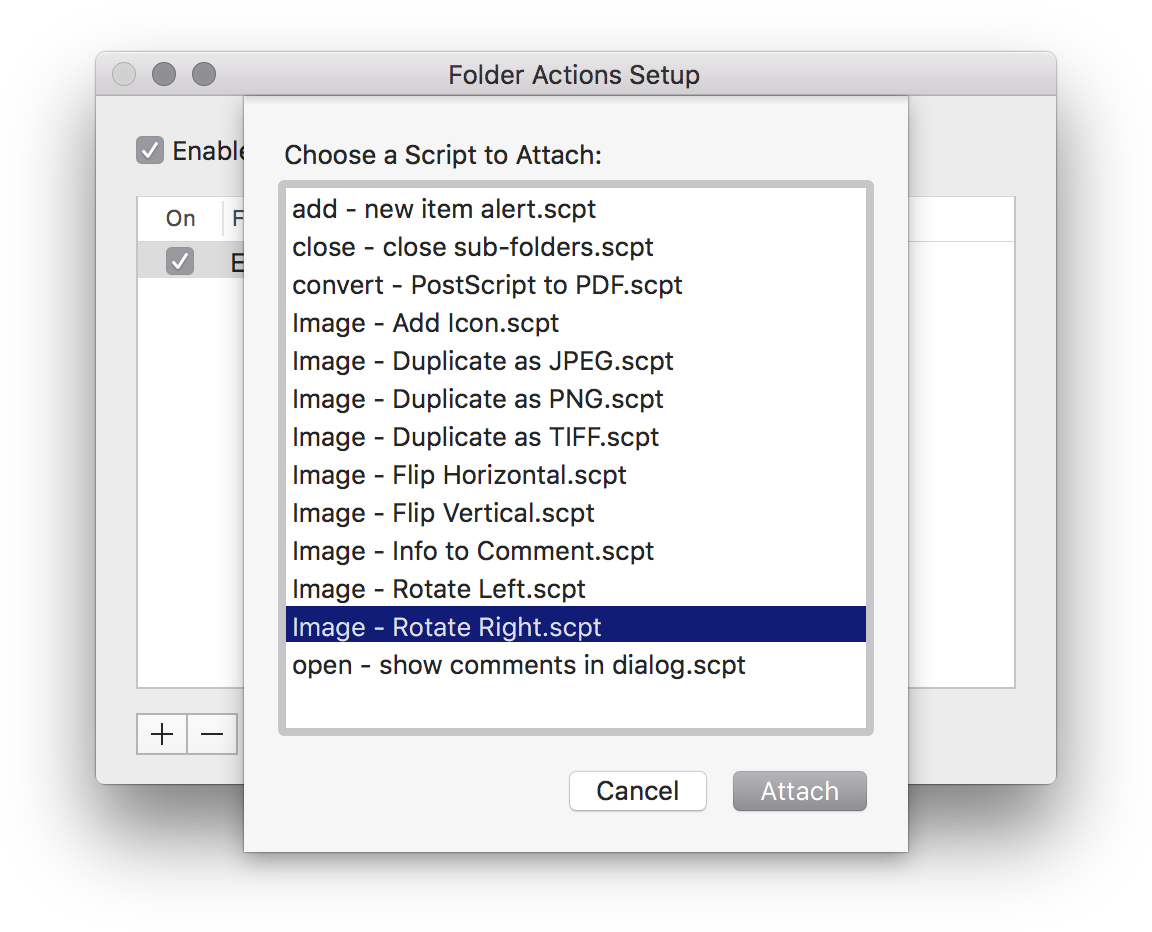Viewport: 1152px width, 932px height.
Task: Choose 'close - close sub-folders.scpt' script
Action: coord(473,247)
